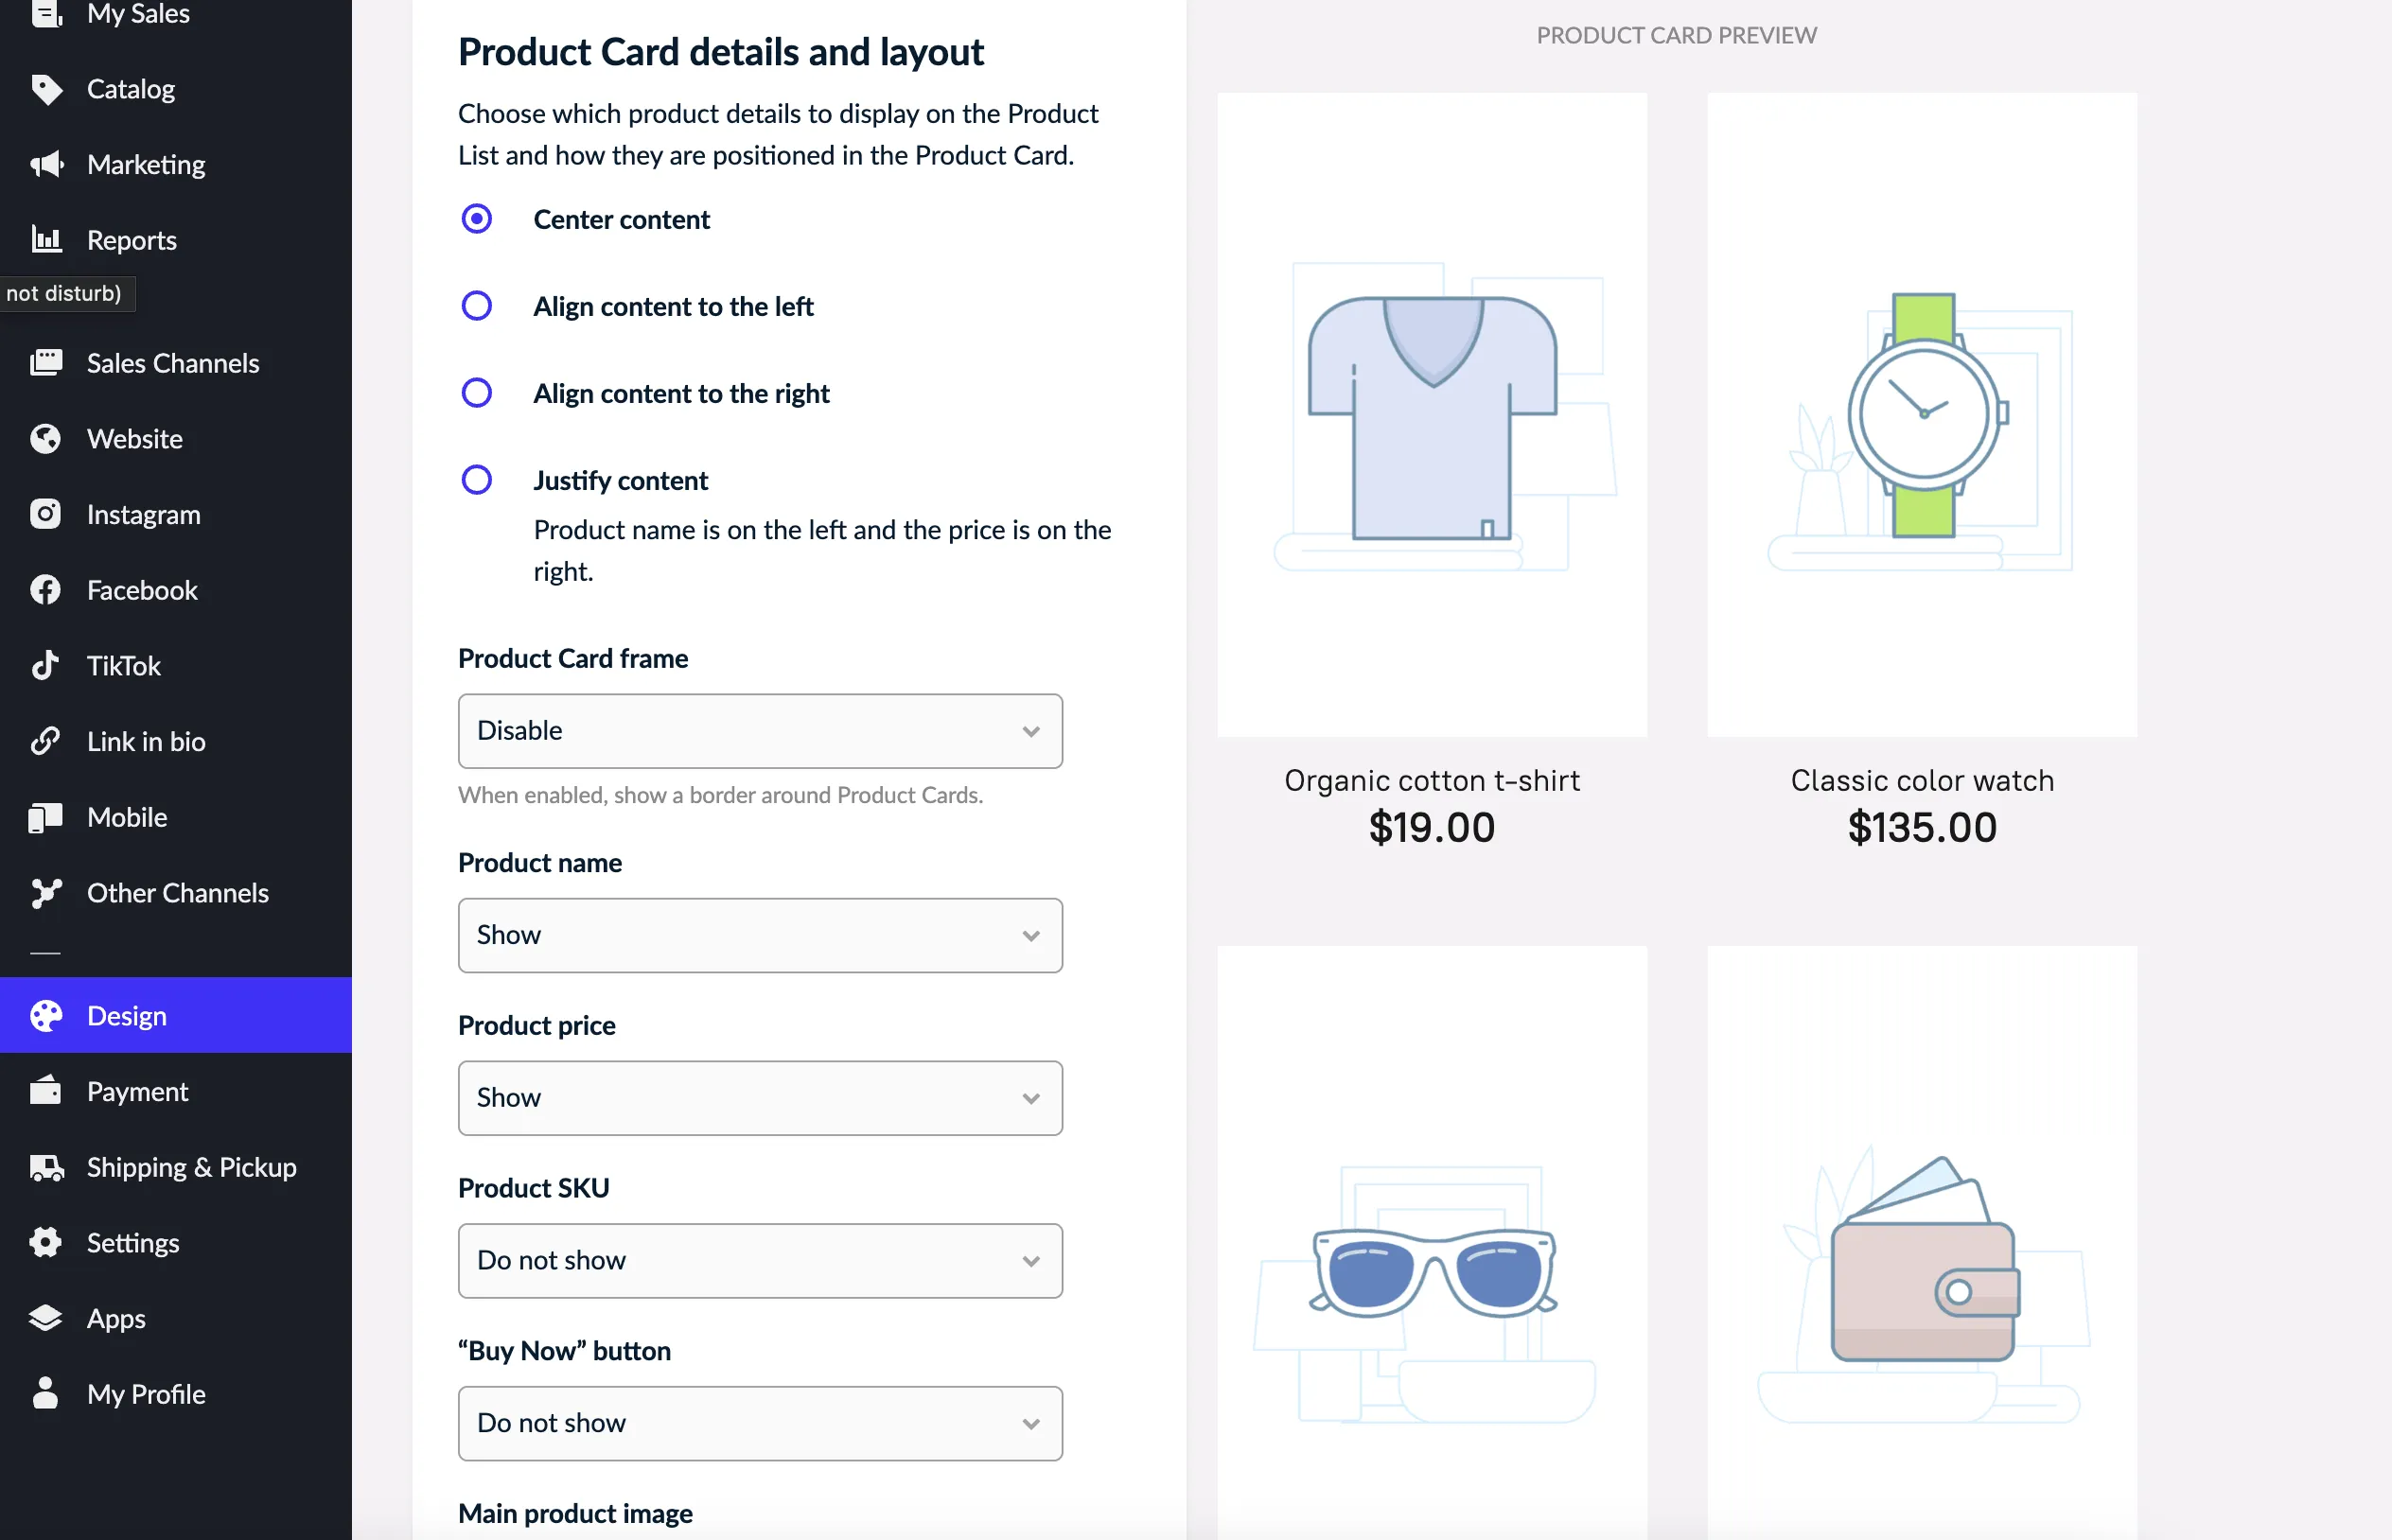The height and width of the screenshot is (1540, 2392).
Task: Select Instagram sales channel
Action: [145, 512]
